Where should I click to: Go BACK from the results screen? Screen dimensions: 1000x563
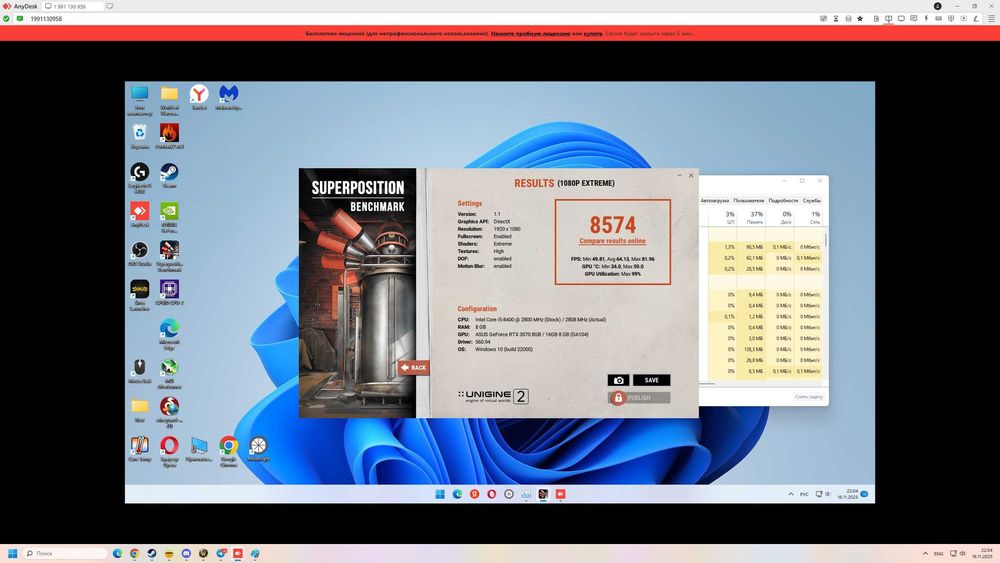pos(413,367)
